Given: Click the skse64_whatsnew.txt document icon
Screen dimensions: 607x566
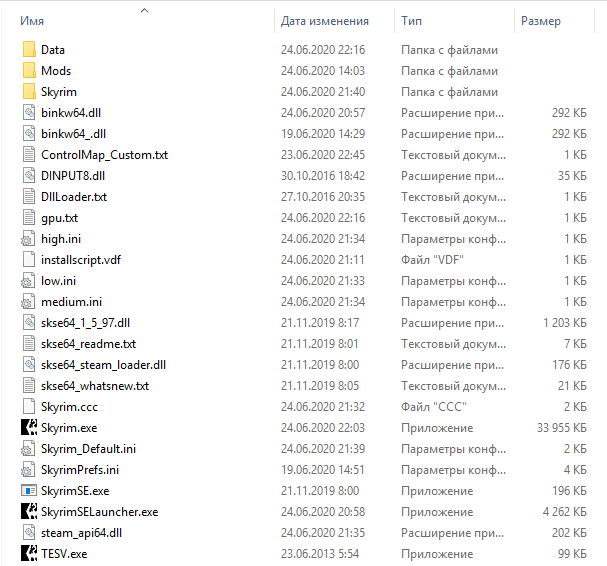Looking at the screenshot, I should pyautogui.click(x=29, y=386).
